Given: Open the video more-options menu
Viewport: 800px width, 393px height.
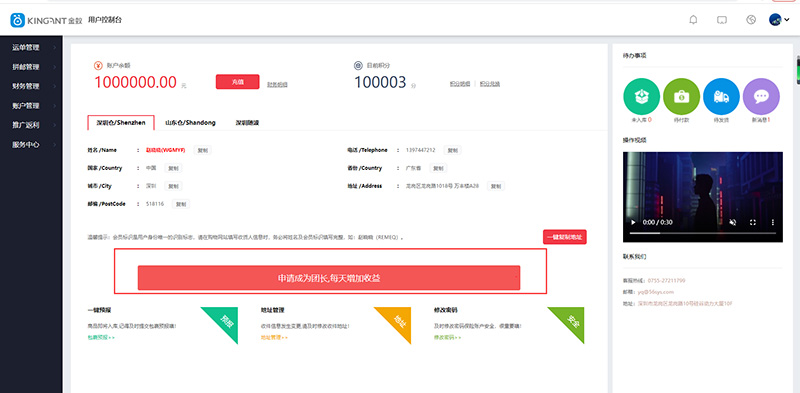Looking at the screenshot, I should 772,223.
